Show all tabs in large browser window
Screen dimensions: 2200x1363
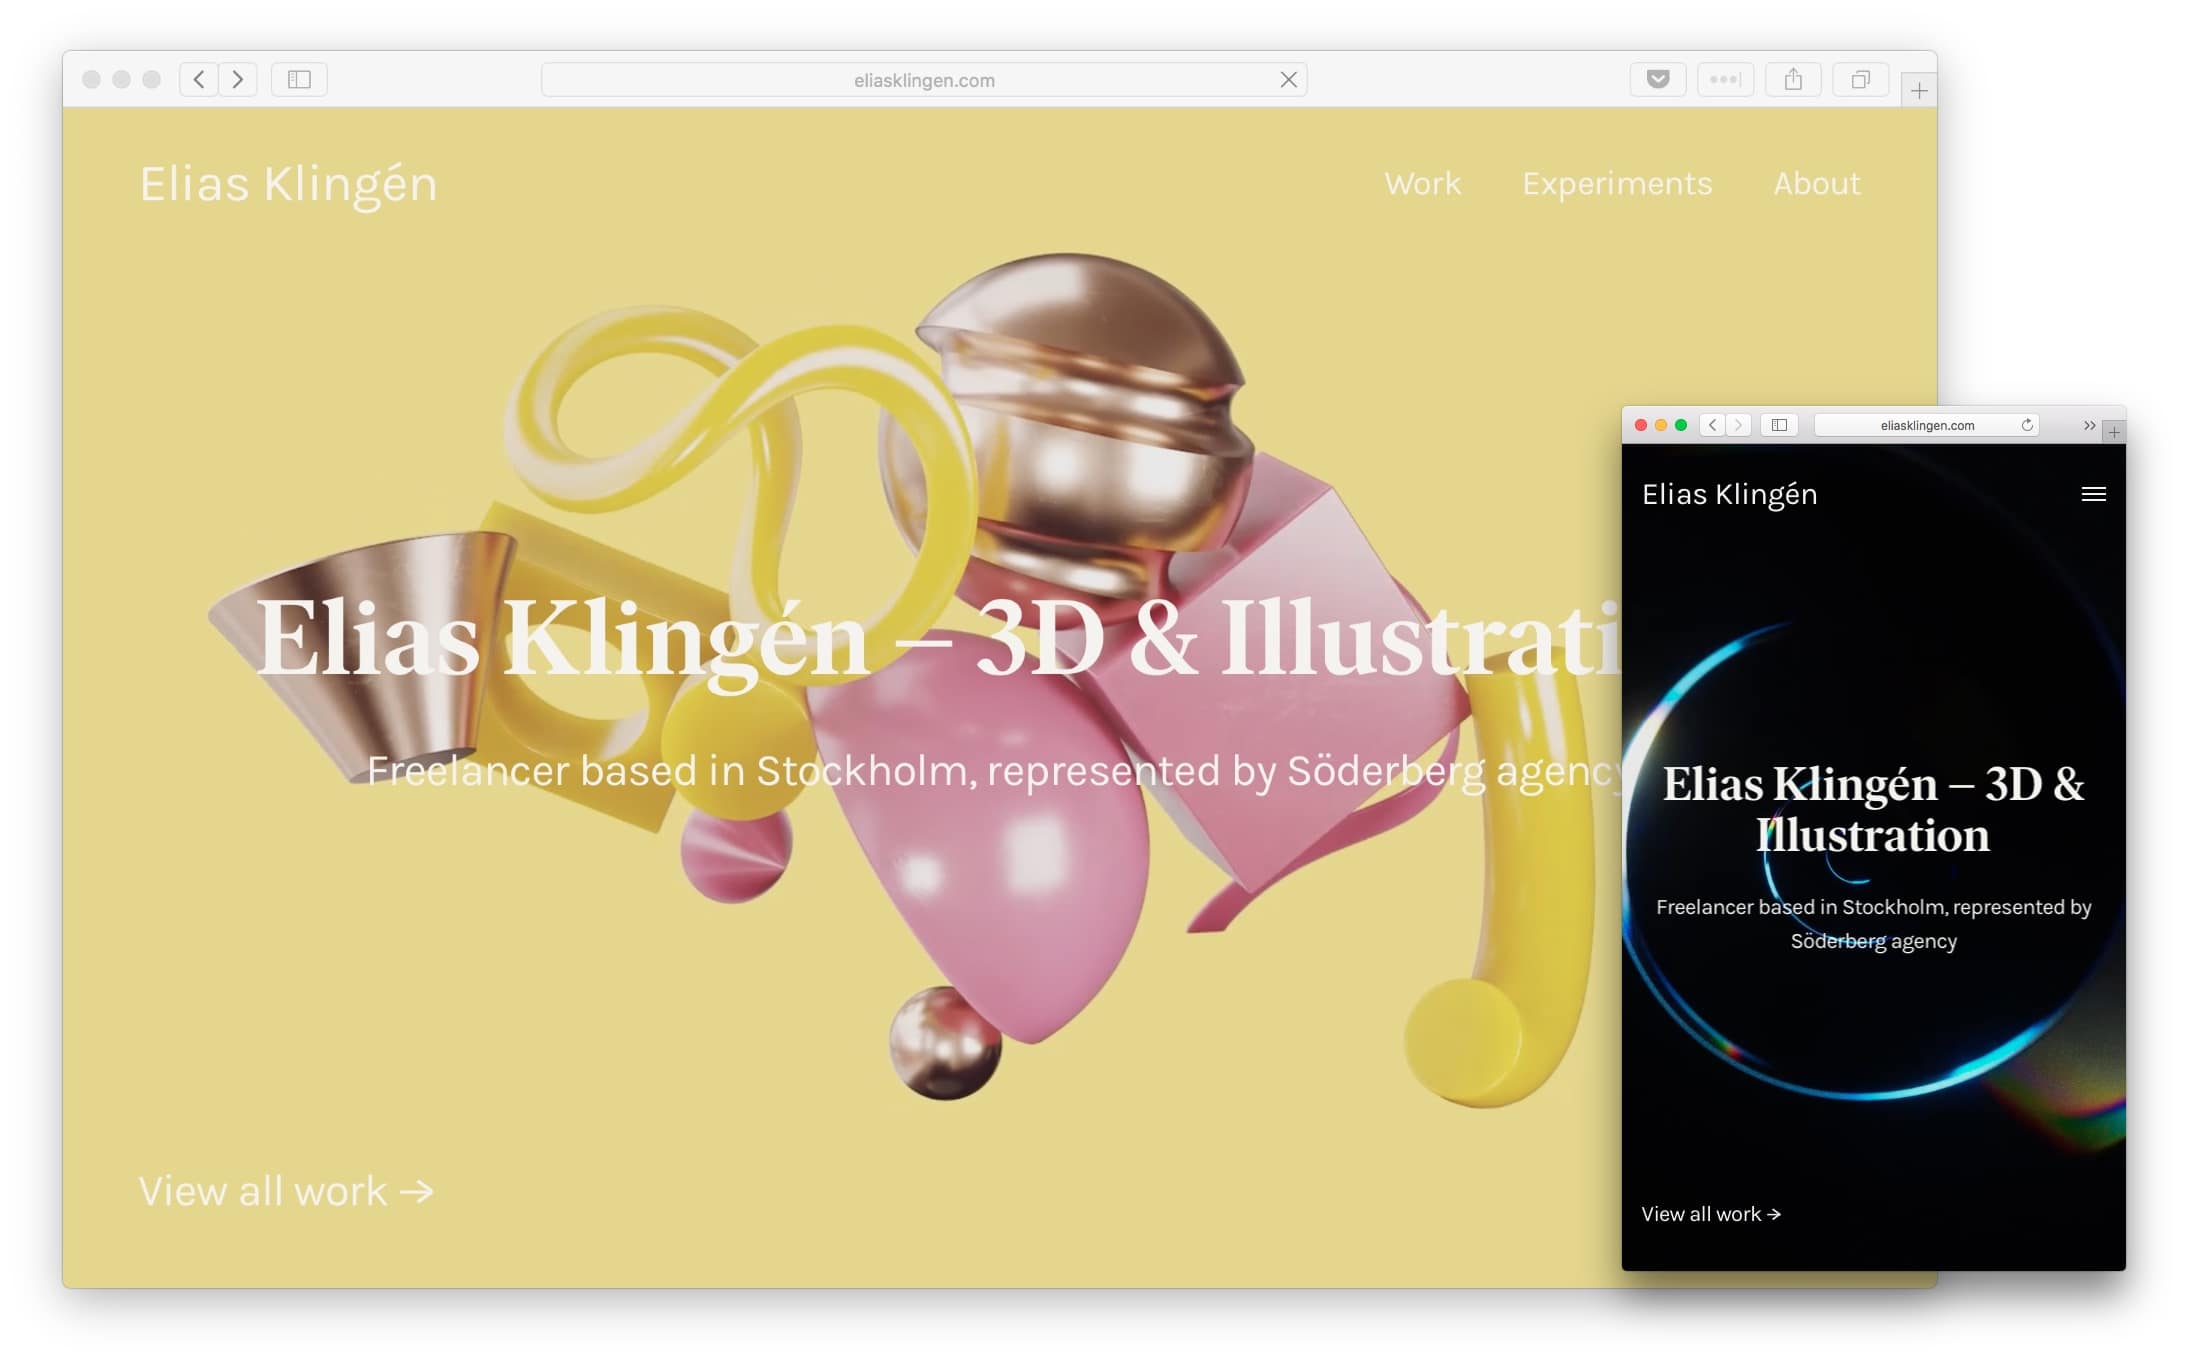pyautogui.click(x=1860, y=79)
